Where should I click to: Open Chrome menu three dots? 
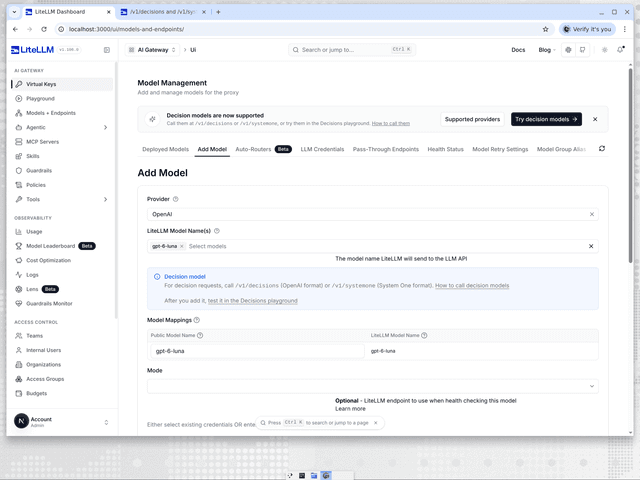pos(624,29)
